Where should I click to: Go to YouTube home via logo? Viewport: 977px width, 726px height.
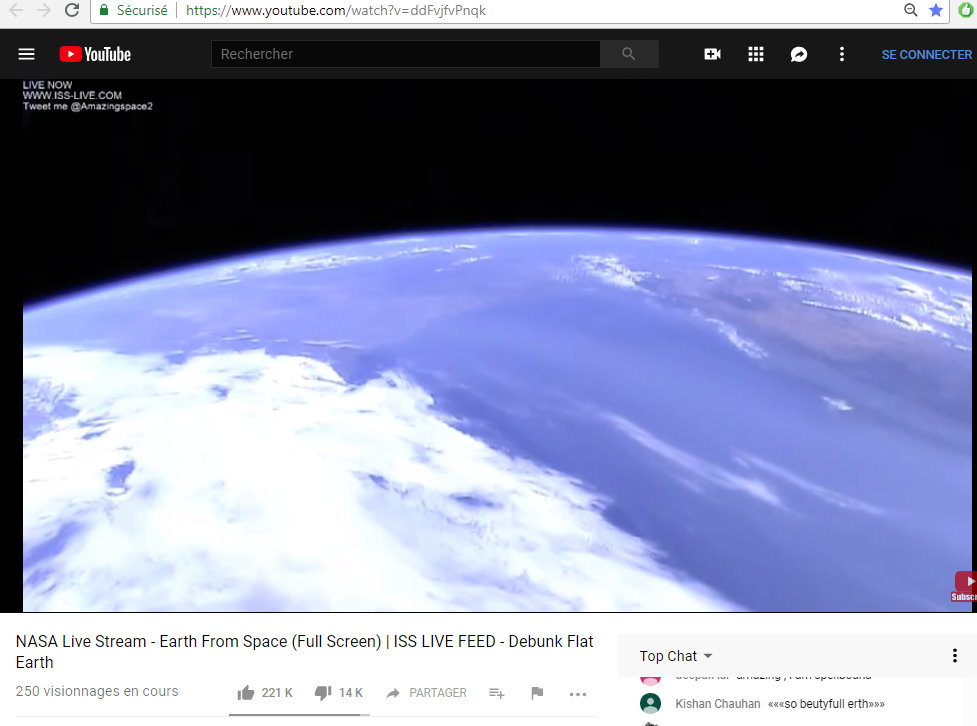[95, 54]
